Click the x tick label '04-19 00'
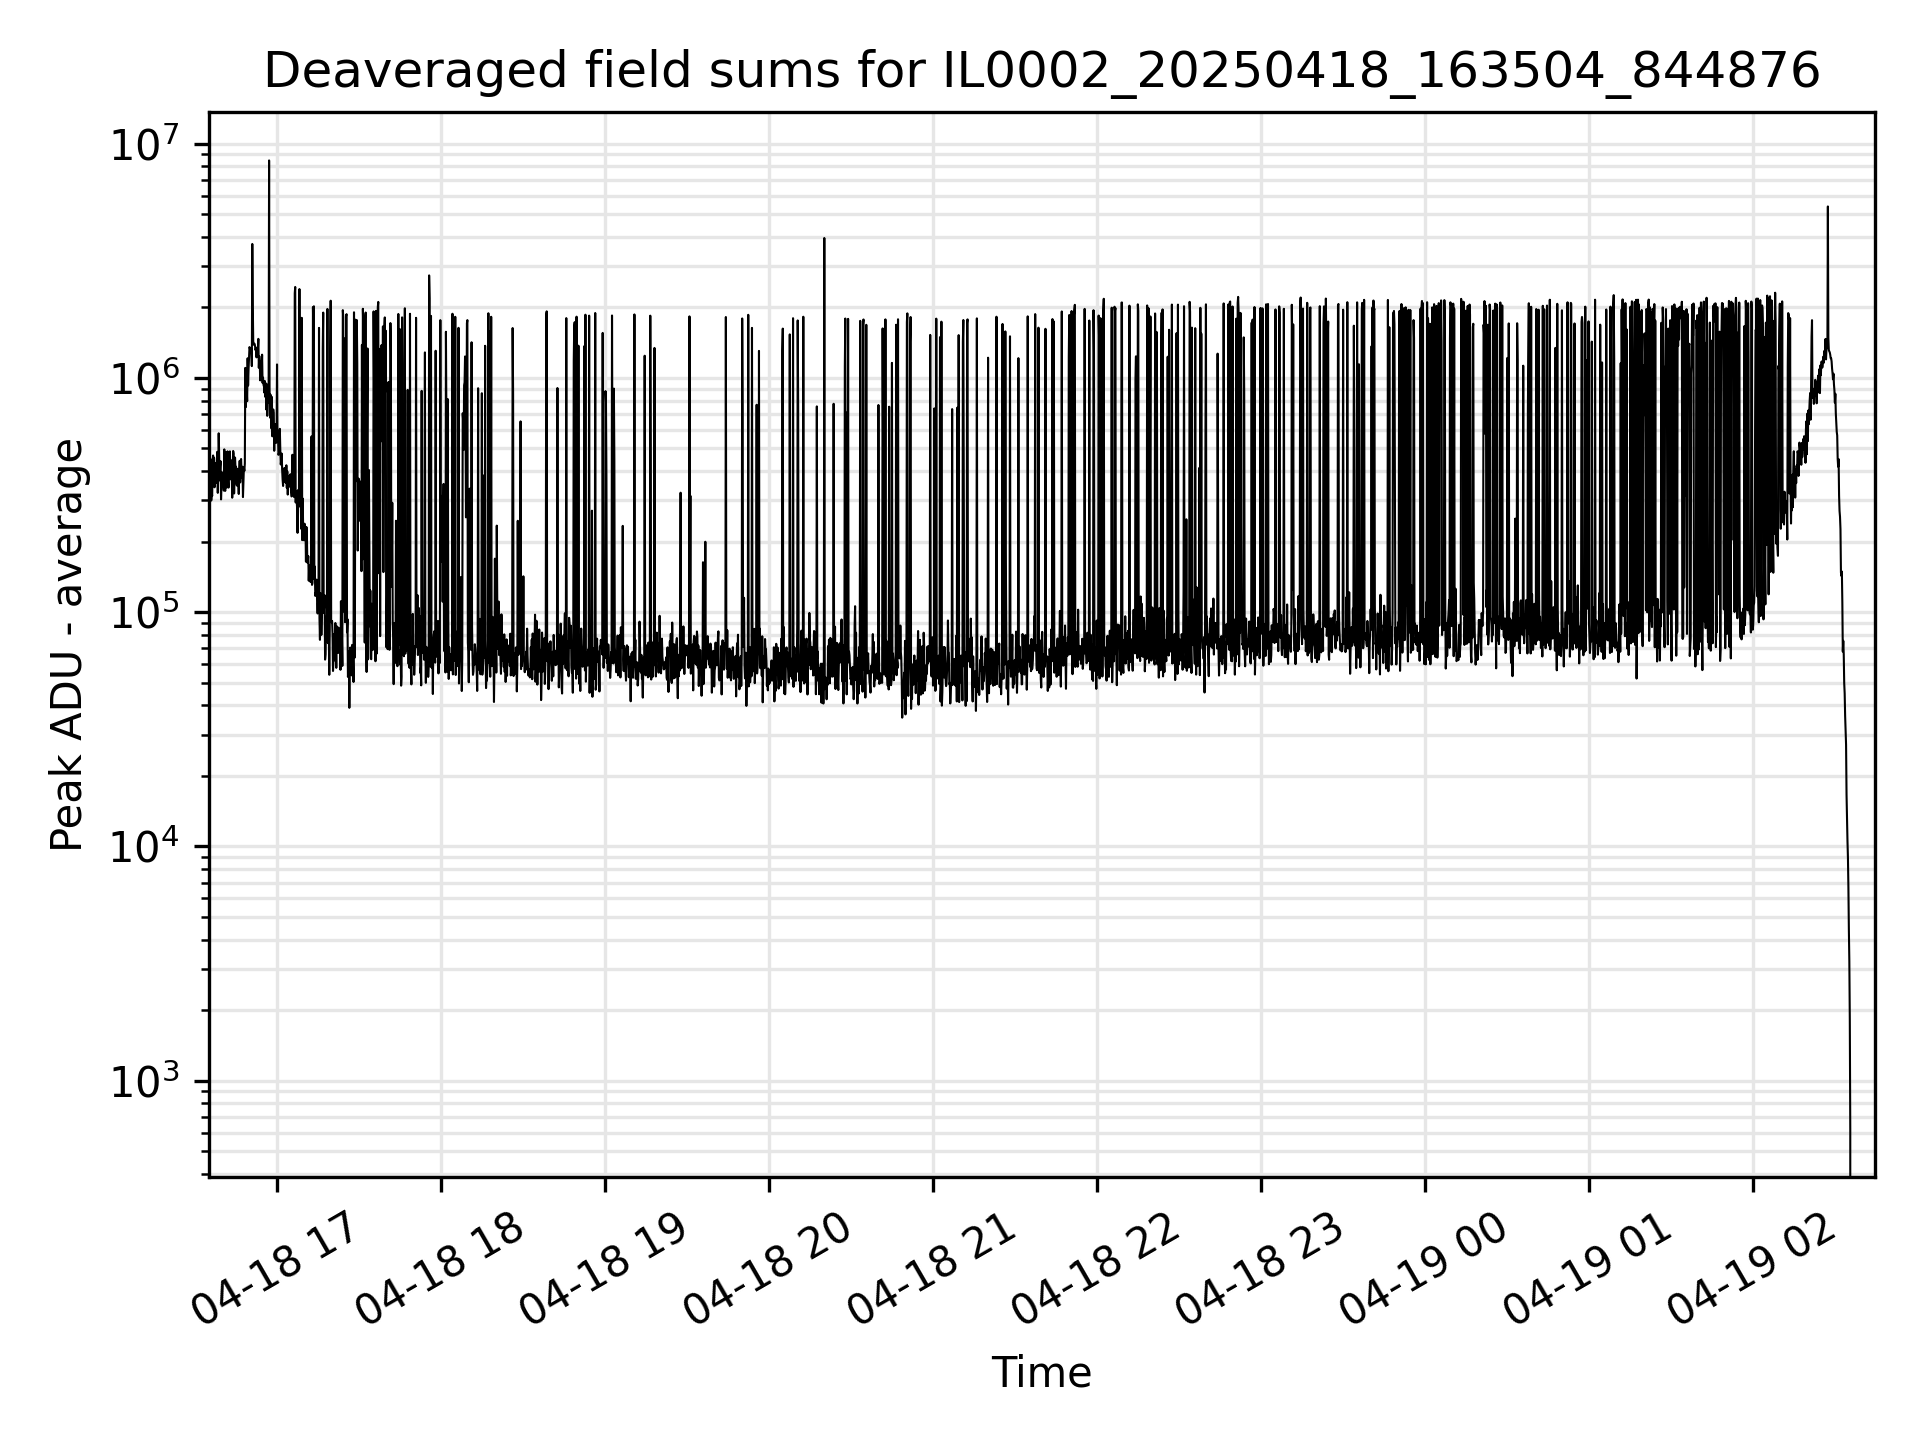This screenshot has width=1920, height=1440. tap(1422, 1268)
